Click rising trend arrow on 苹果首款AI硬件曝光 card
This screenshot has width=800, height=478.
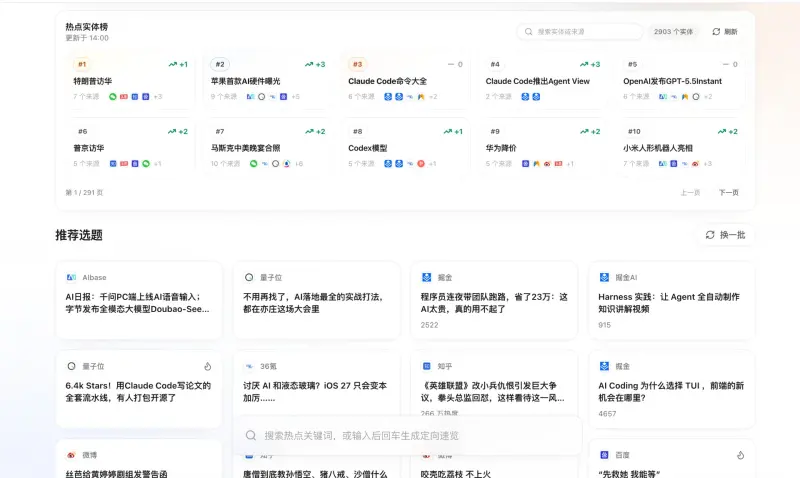309,64
